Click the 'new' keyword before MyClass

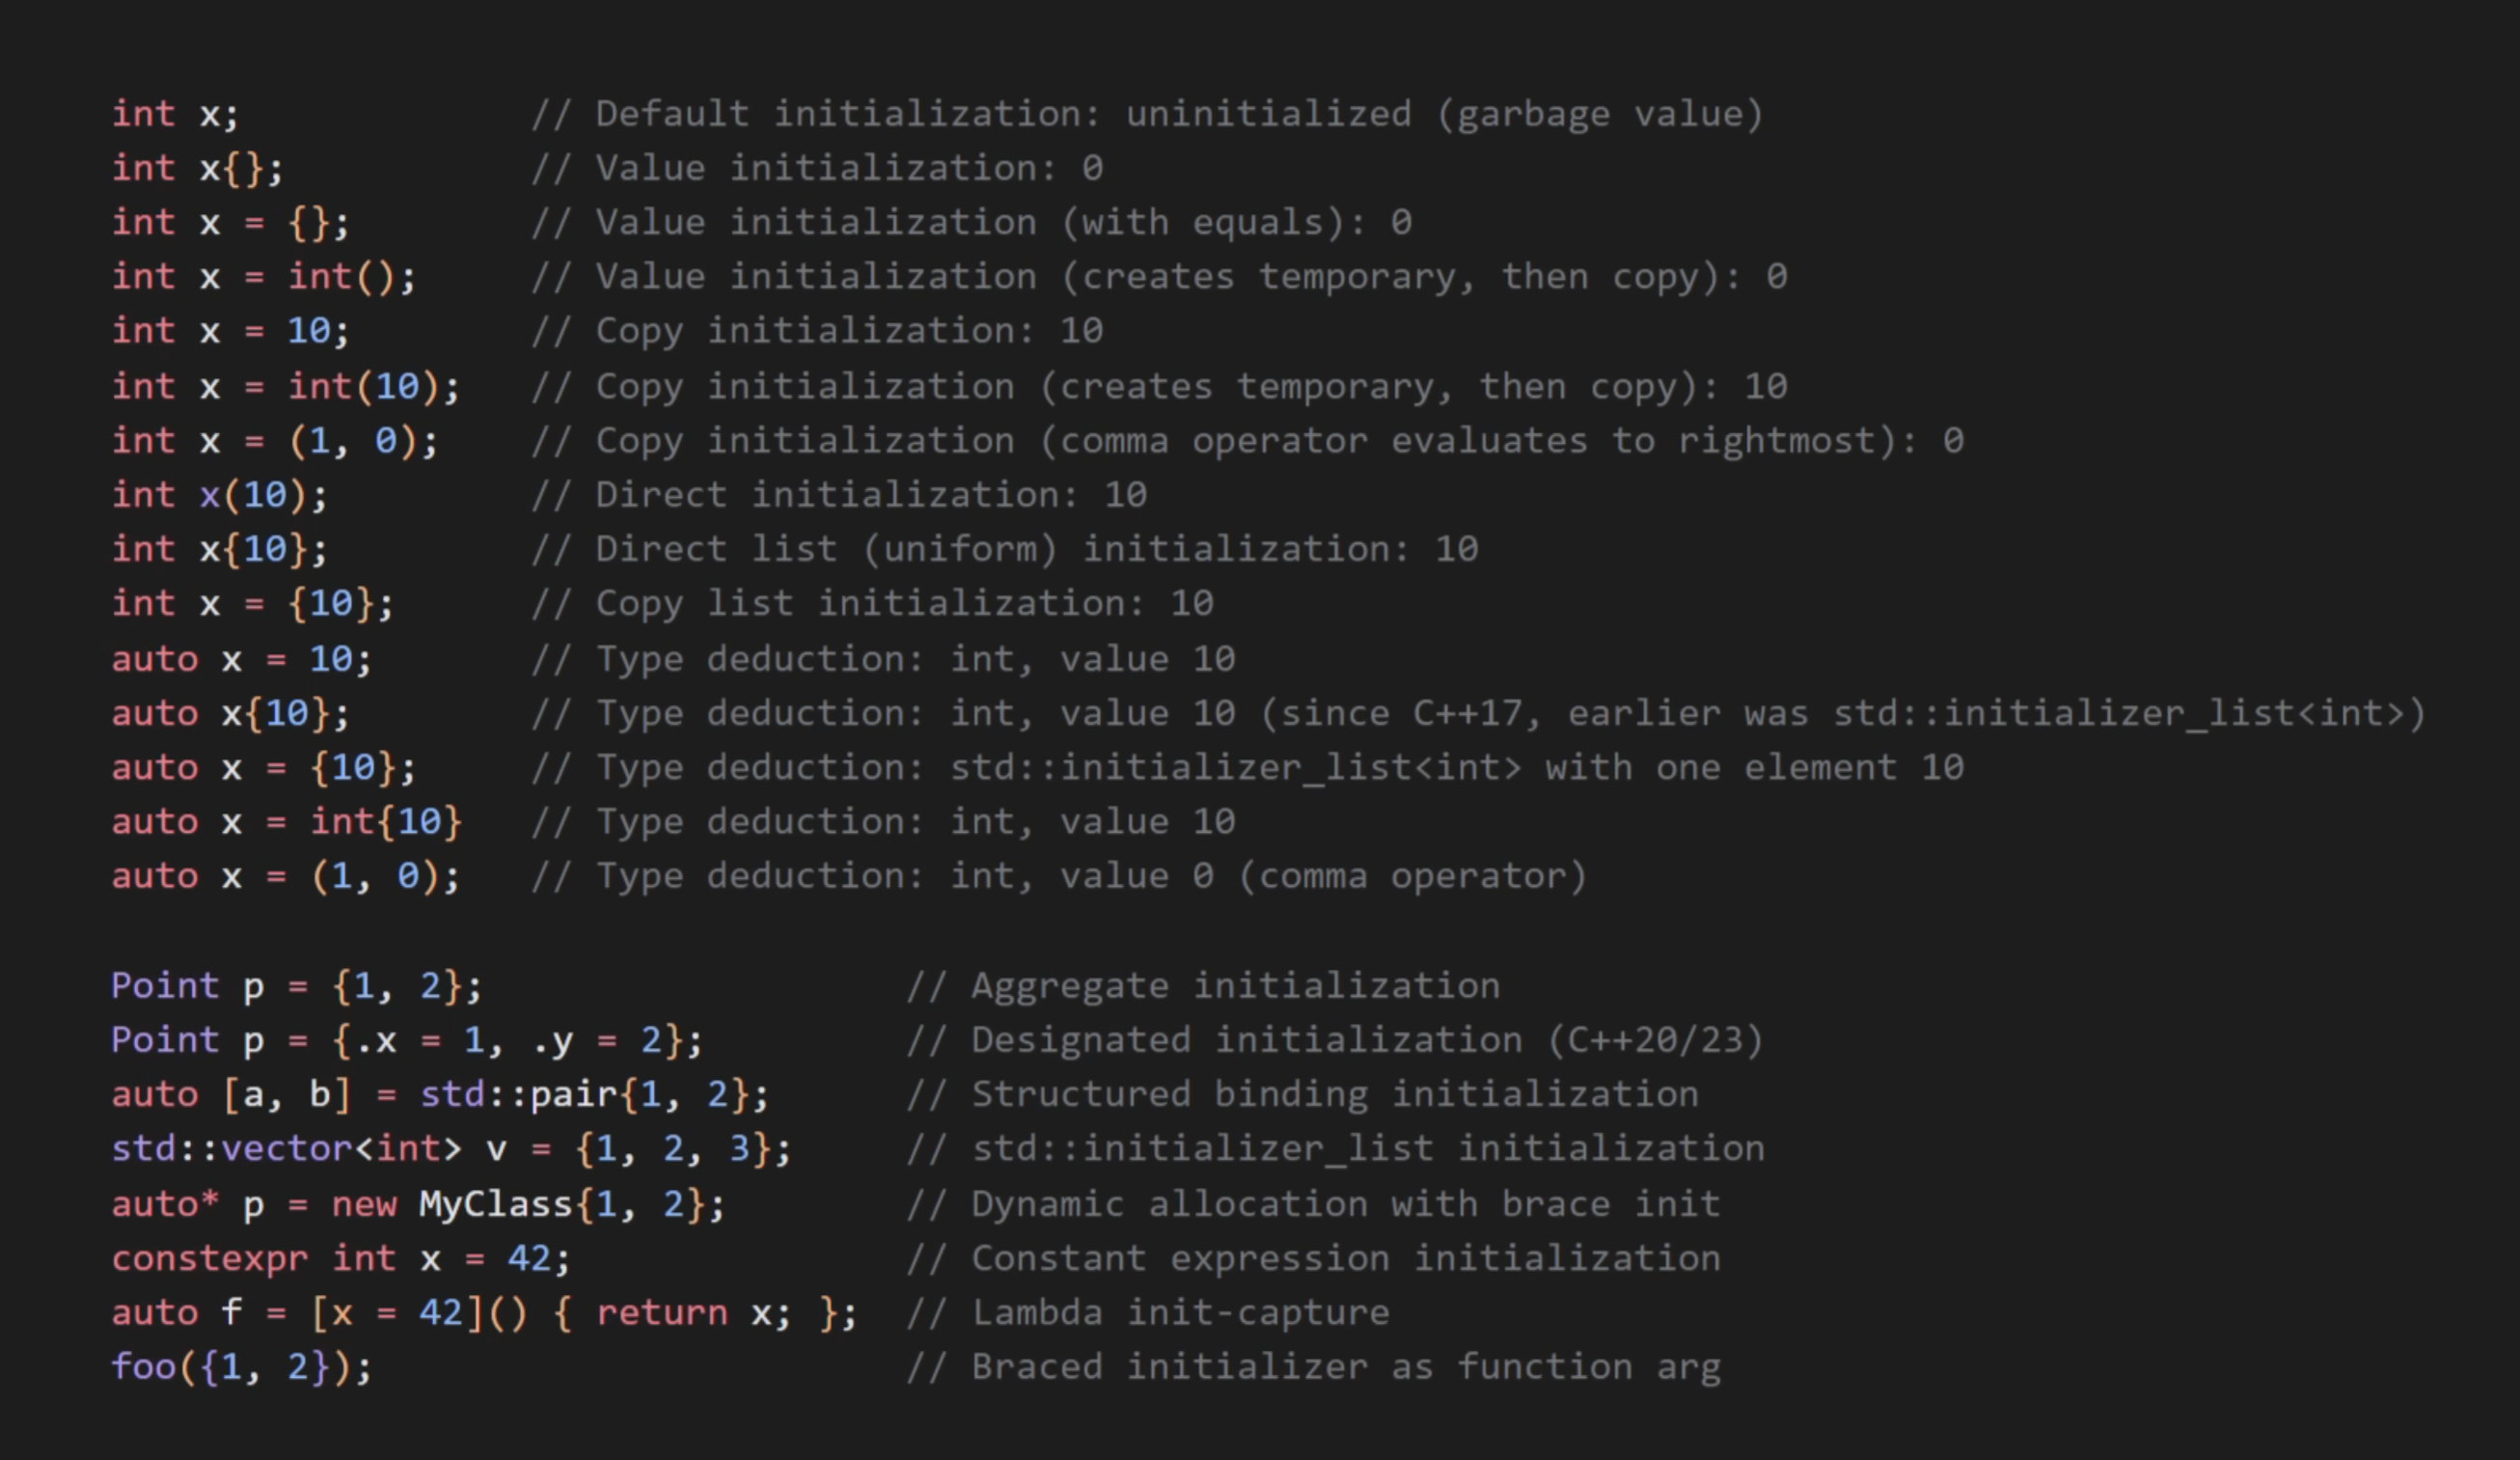364,1204
